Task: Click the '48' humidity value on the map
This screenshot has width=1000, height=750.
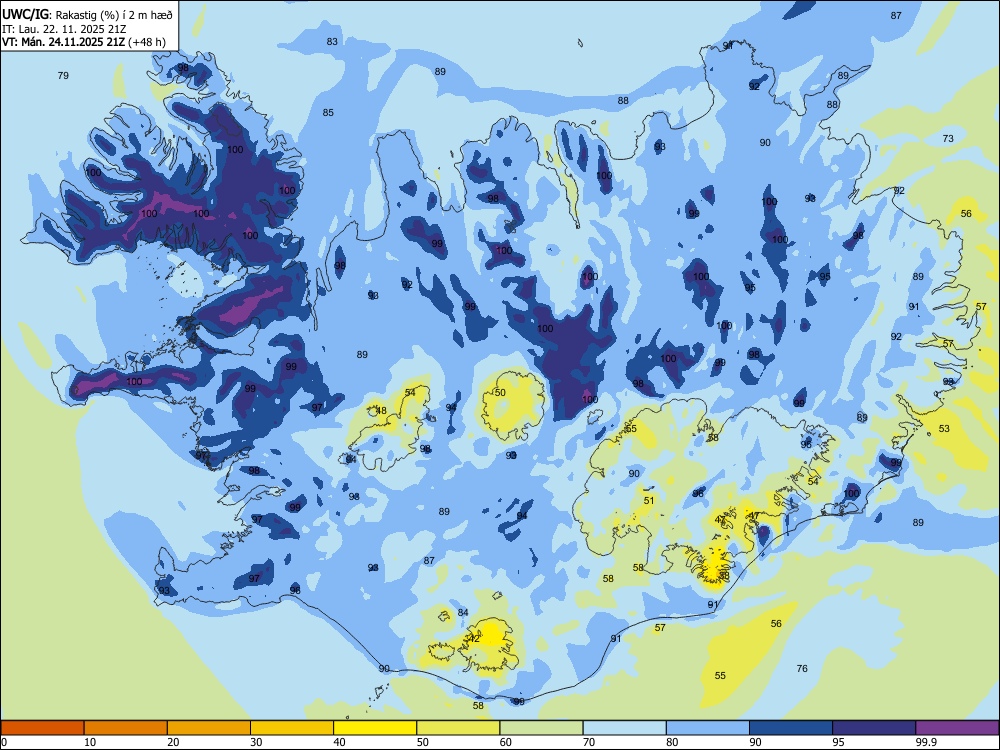Action: coord(381,411)
